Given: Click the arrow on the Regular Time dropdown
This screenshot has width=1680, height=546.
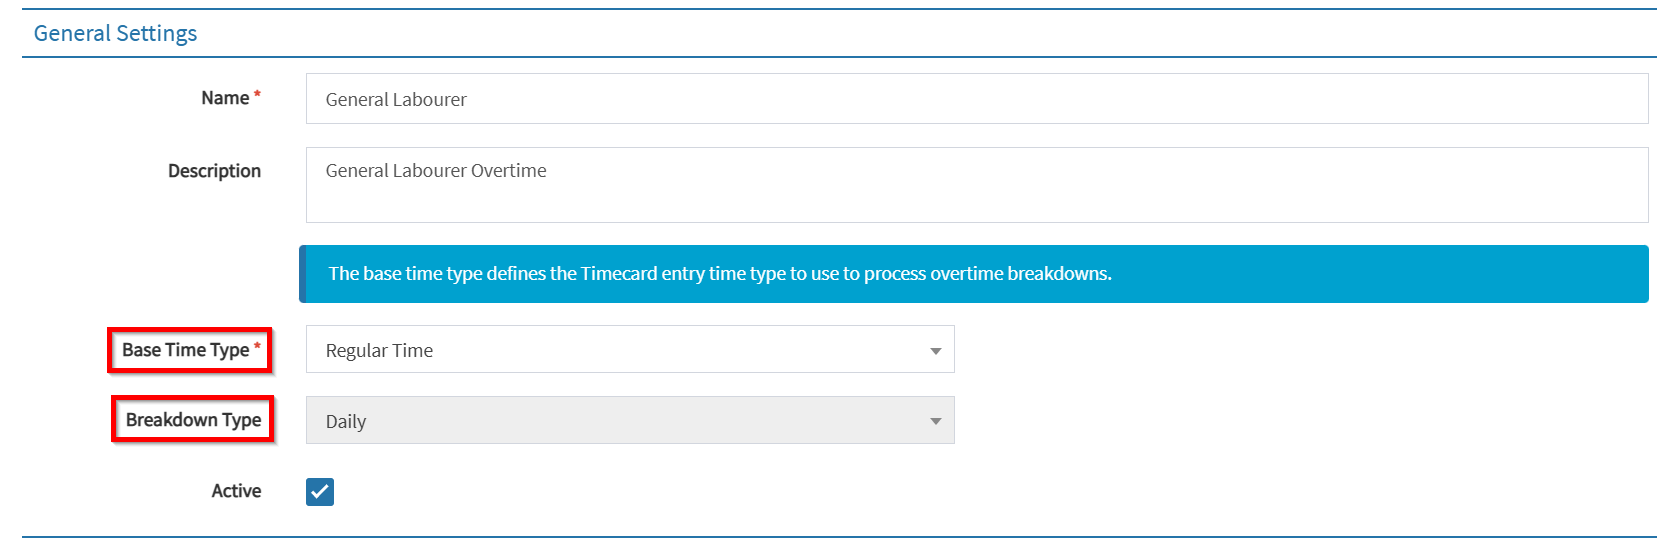Looking at the screenshot, I should 935,351.
